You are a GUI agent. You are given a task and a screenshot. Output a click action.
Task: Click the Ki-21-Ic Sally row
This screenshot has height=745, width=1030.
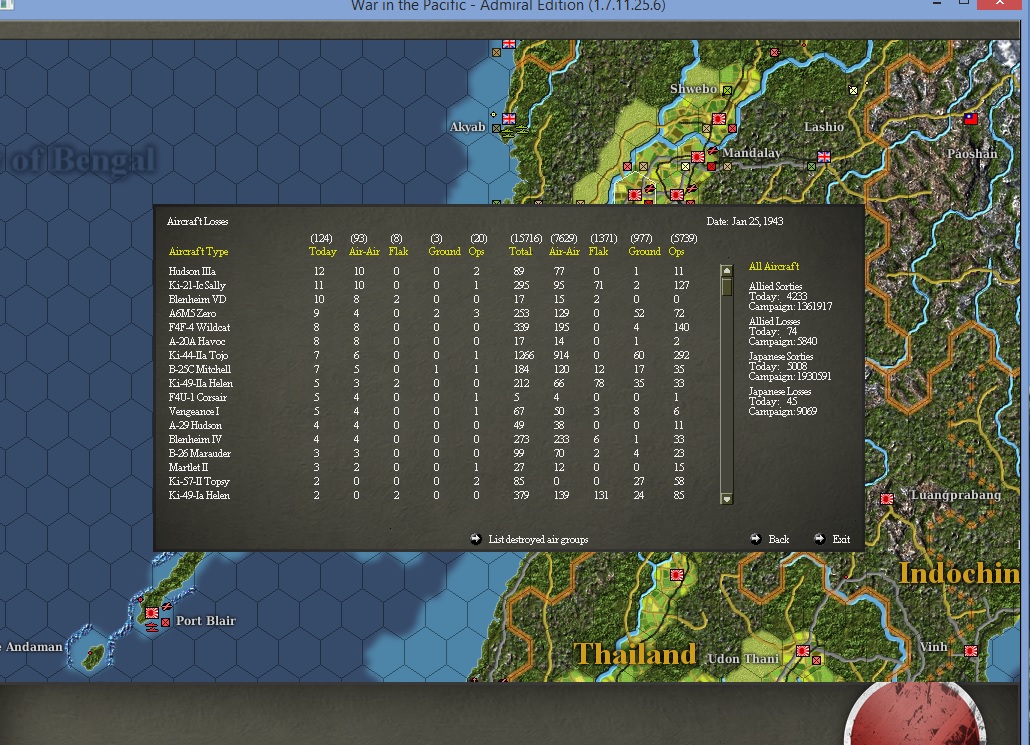point(427,285)
